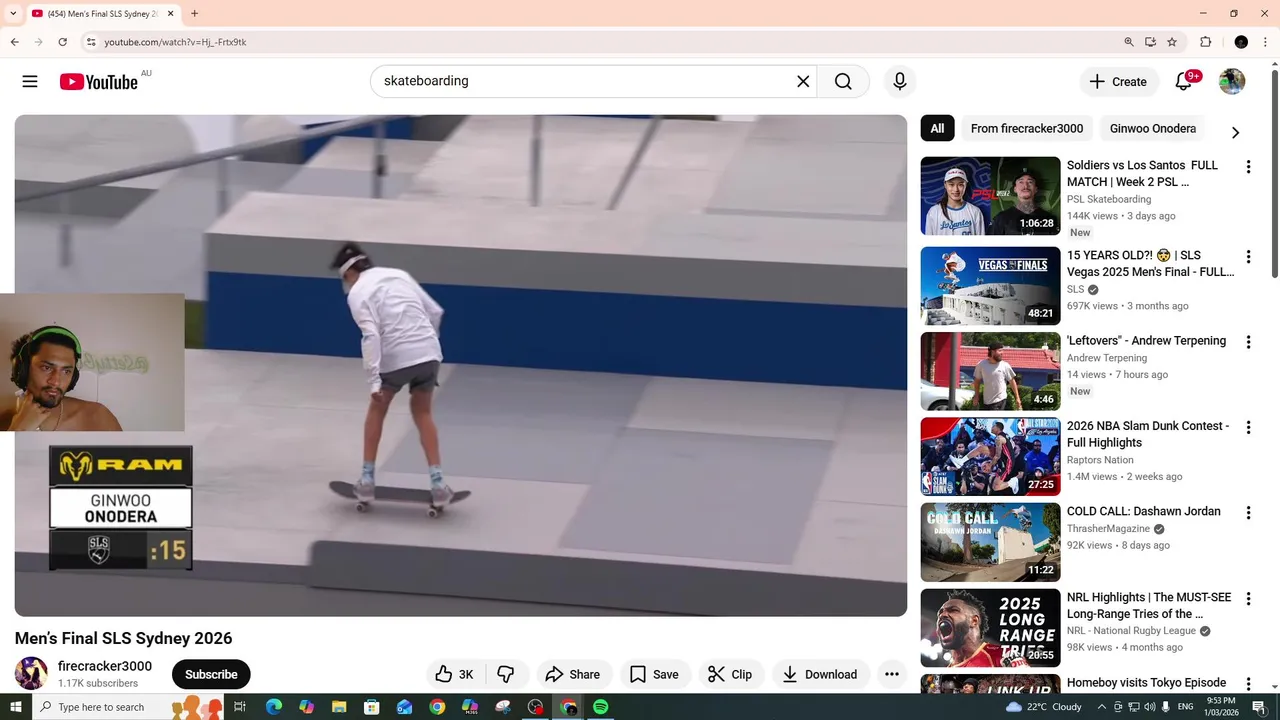Open a new browser tab

pyautogui.click(x=194, y=14)
